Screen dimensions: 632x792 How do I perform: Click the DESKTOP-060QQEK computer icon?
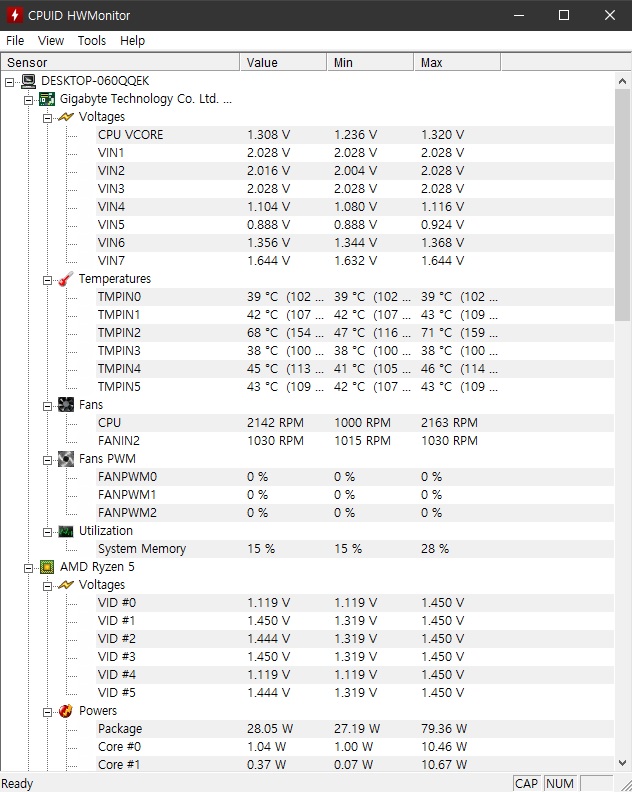(x=28, y=81)
